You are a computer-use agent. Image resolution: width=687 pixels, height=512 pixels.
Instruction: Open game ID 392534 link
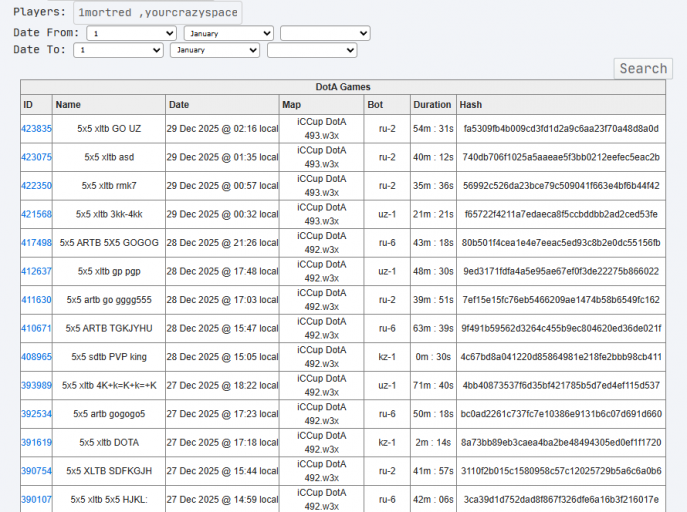point(36,414)
